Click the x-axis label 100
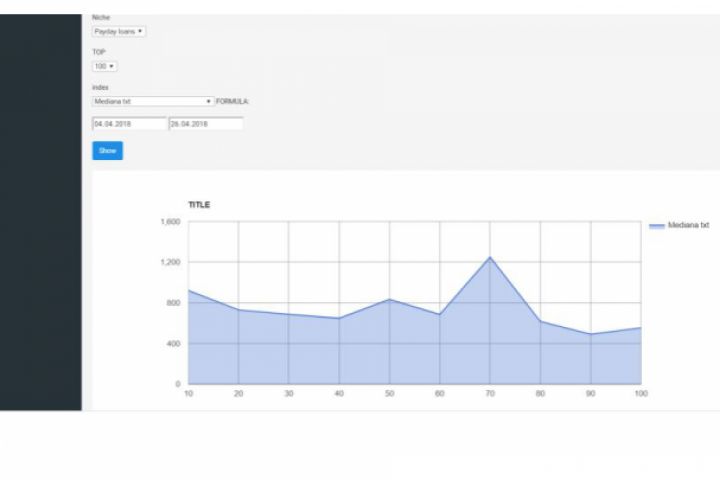The image size is (720, 480). 641,394
